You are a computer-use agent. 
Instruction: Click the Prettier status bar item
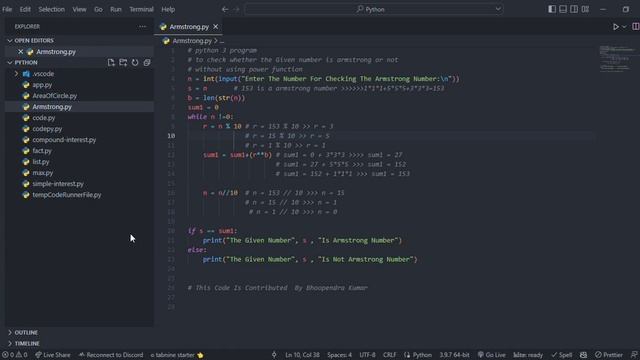(609, 355)
